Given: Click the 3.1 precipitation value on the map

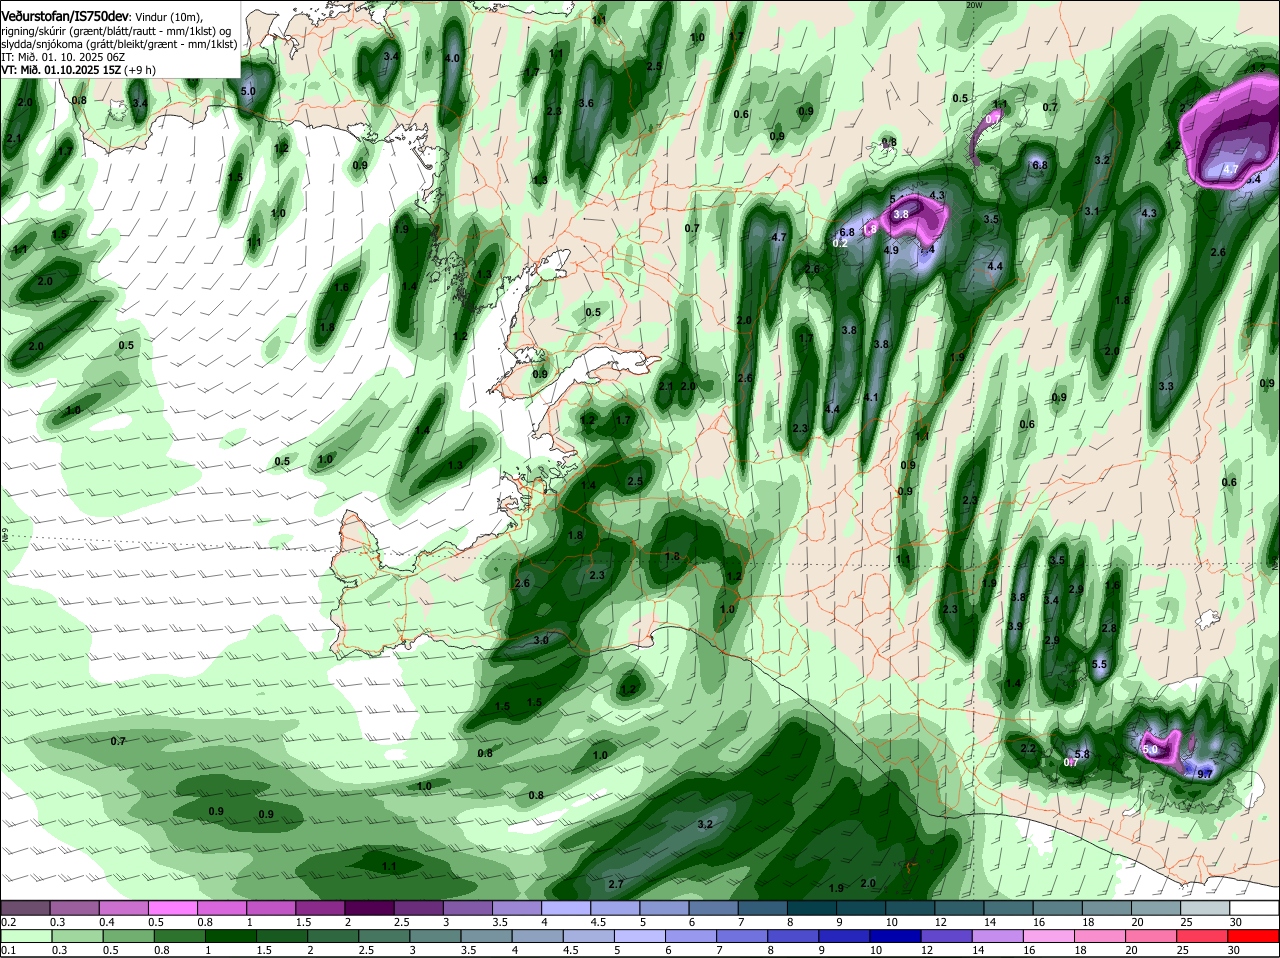Looking at the screenshot, I should point(1091,211).
